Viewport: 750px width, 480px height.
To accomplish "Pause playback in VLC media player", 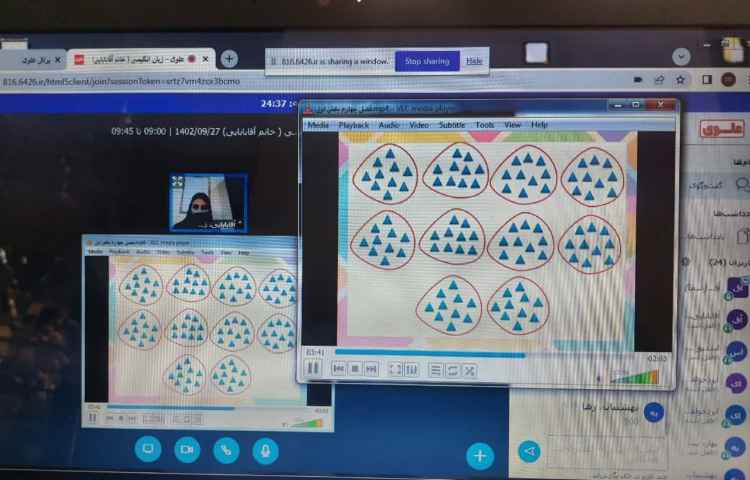I will coord(313,369).
